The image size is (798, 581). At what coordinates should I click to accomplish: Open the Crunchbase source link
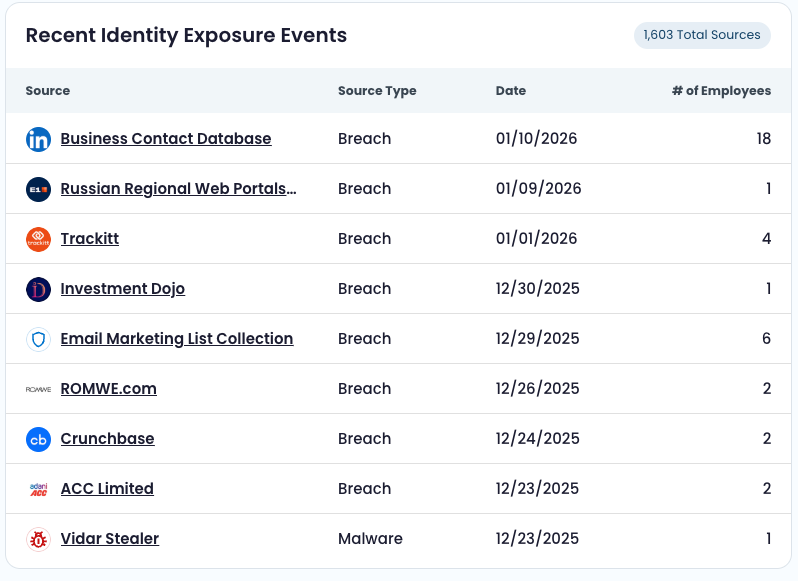click(x=107, y=438)
